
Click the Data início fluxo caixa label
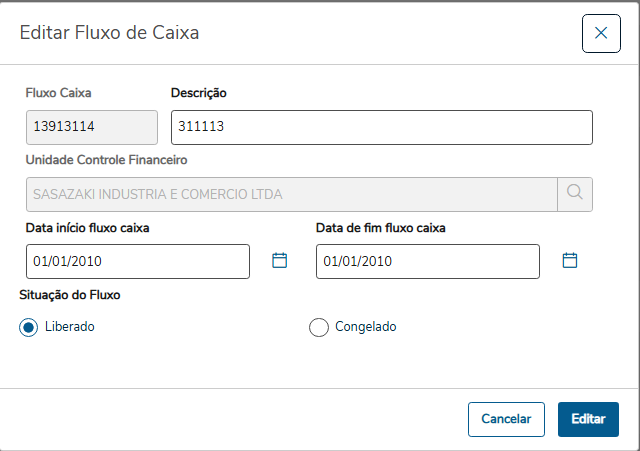[88, 228]
